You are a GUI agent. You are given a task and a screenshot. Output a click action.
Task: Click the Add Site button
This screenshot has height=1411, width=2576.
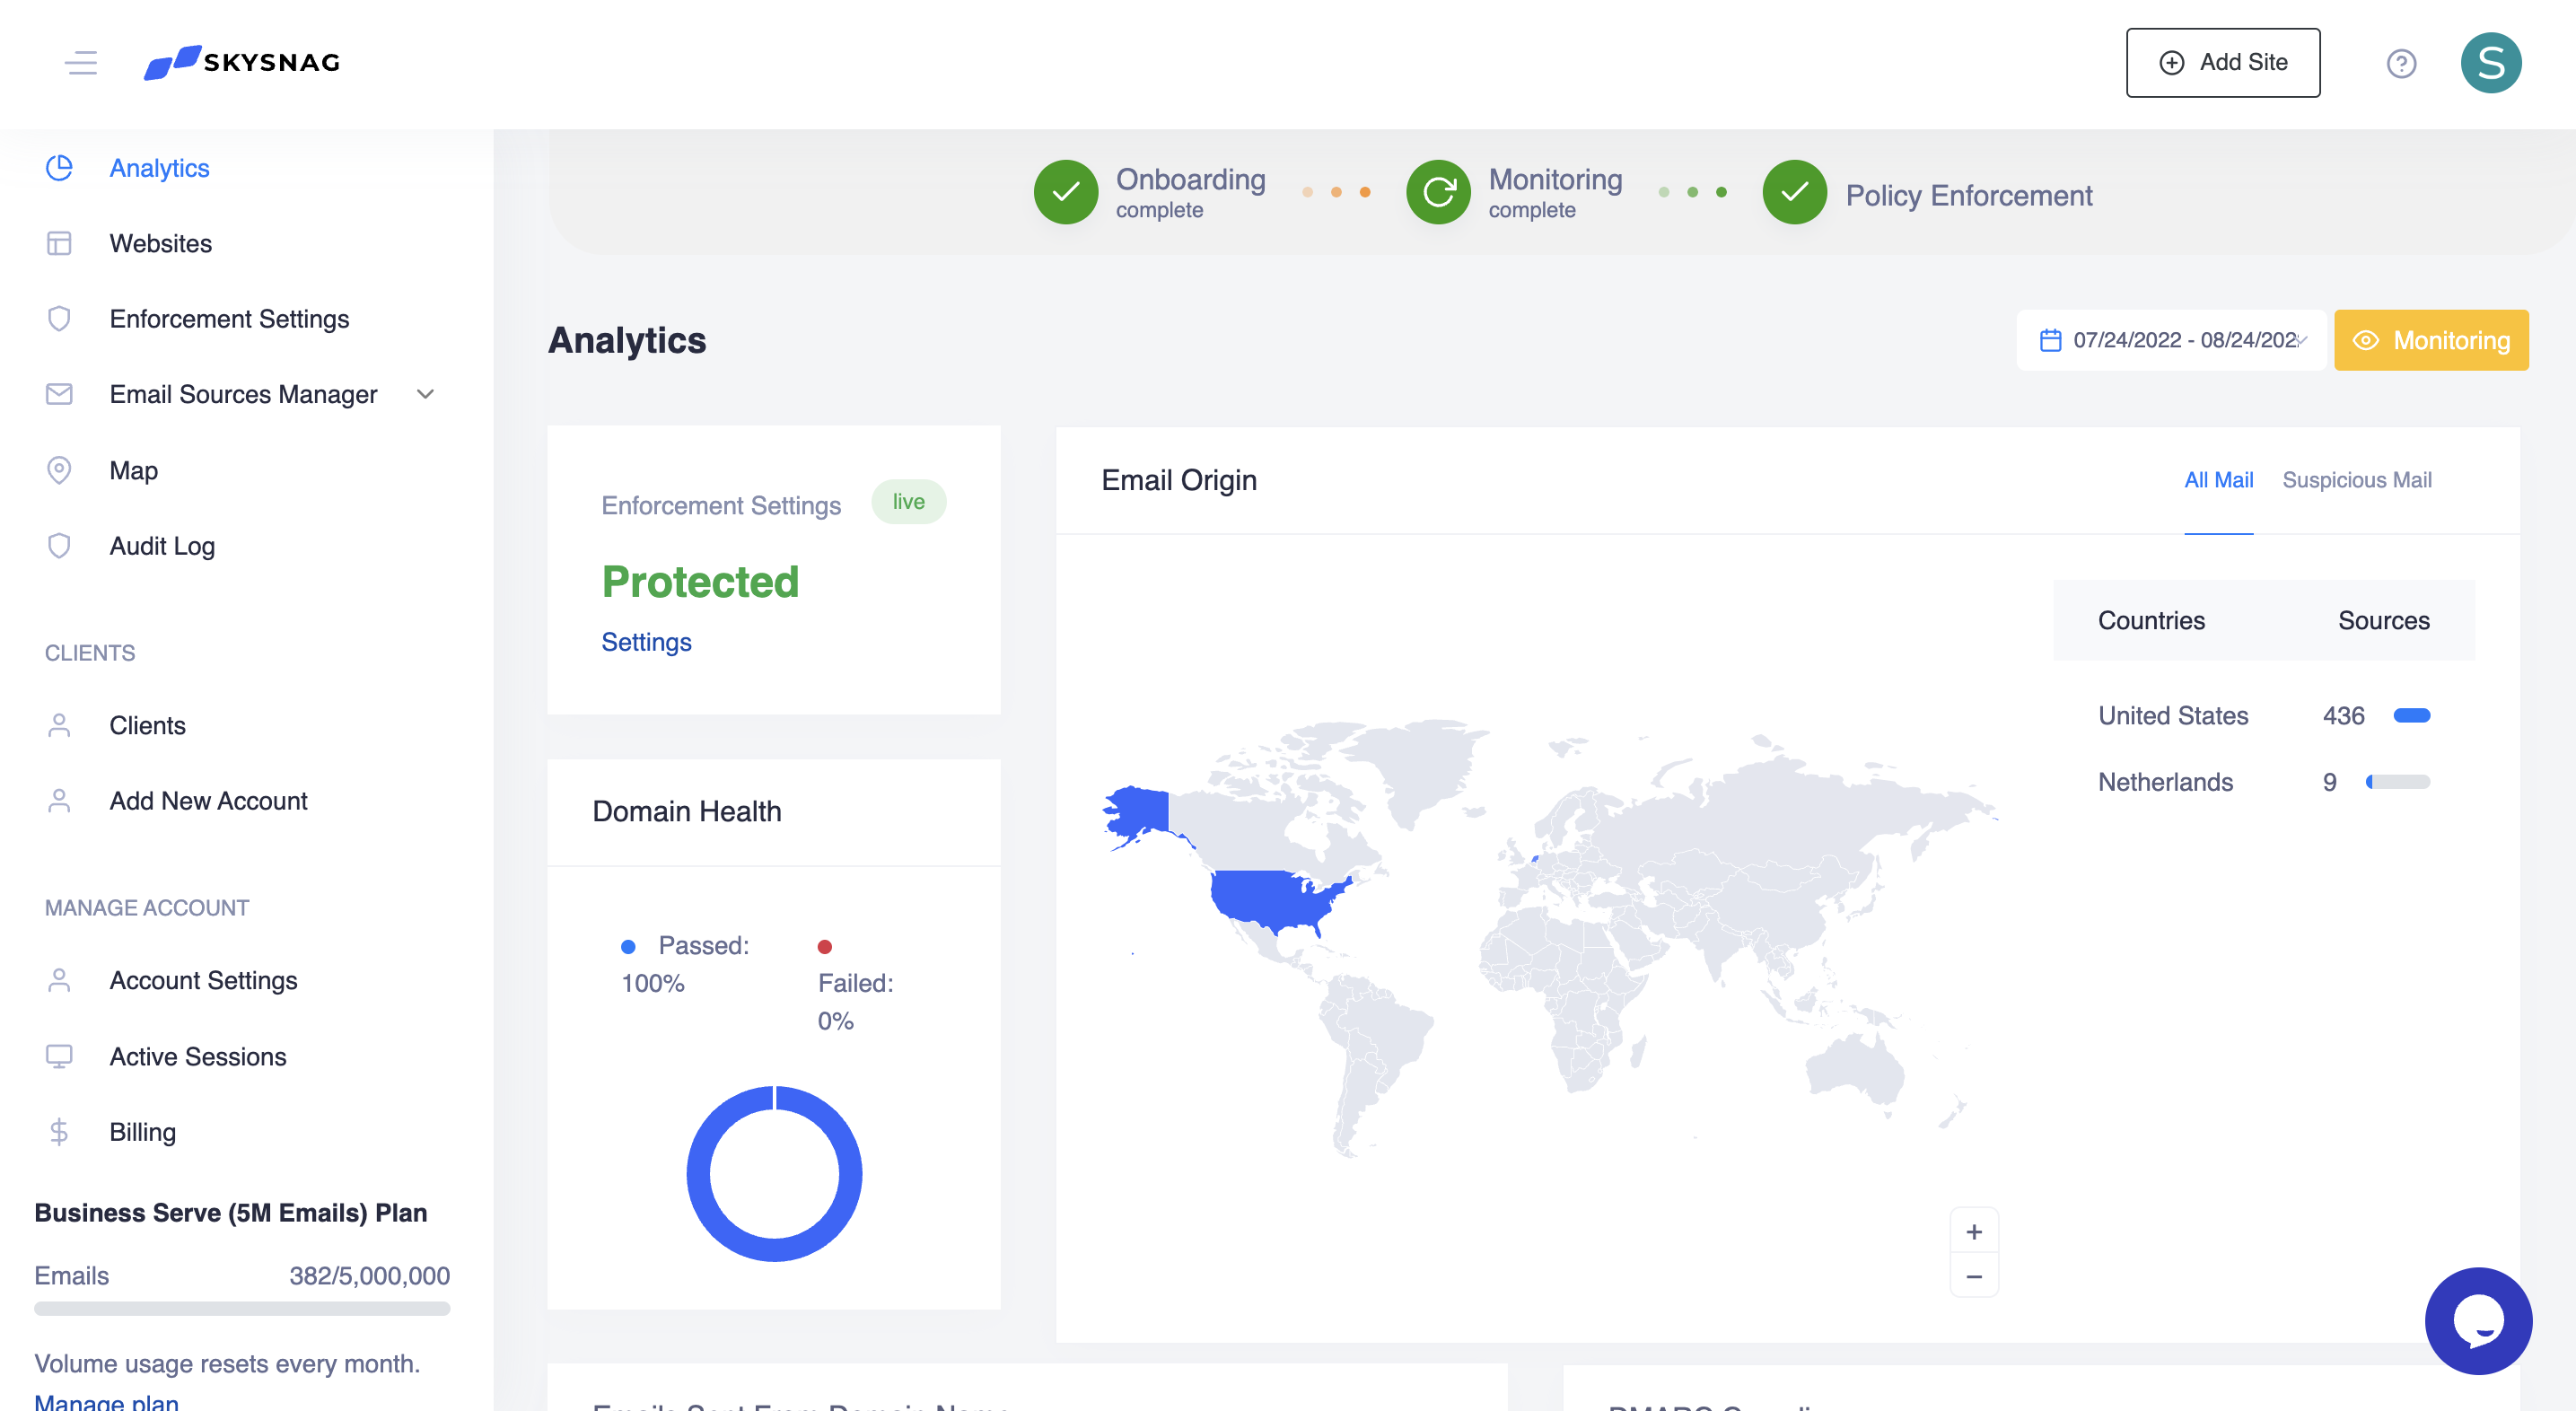[x=2223, y=62]
